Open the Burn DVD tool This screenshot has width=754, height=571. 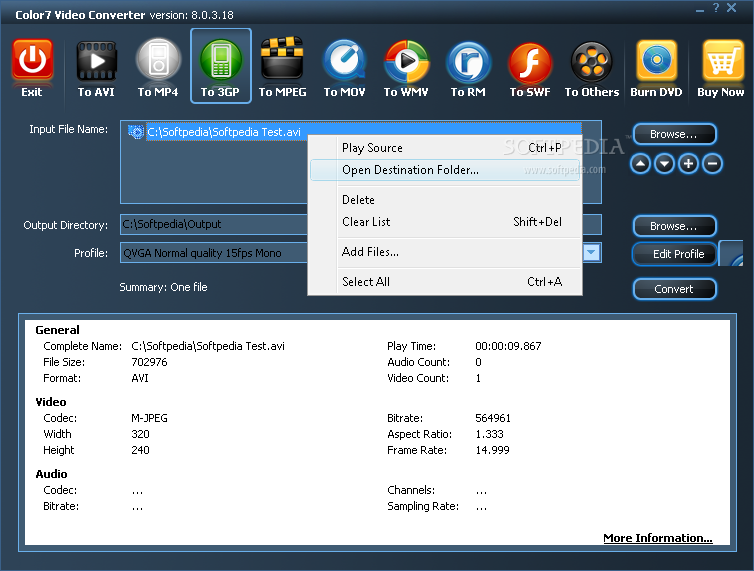[656, 68]
